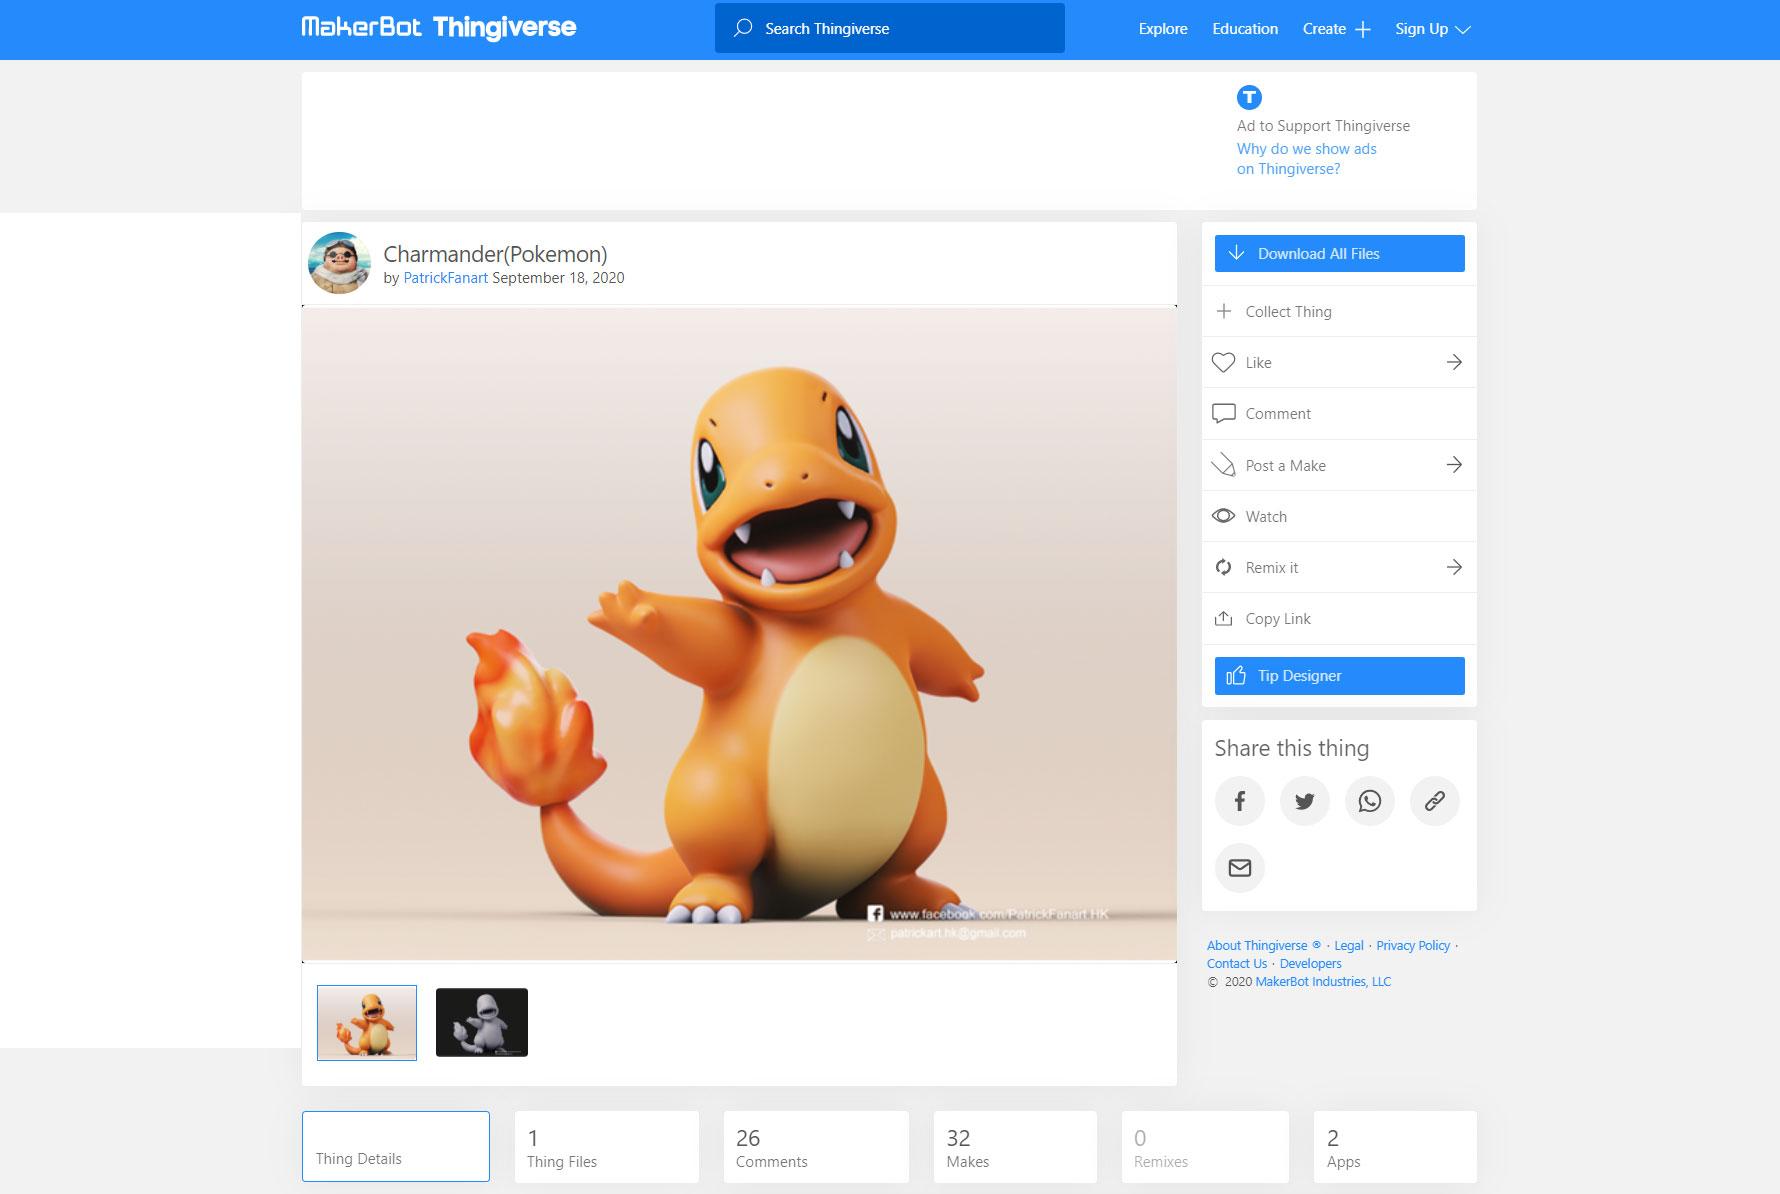1780x1194 pixels.
Task: Switch to the Thing Details tab
Action: coord(396,1146)
